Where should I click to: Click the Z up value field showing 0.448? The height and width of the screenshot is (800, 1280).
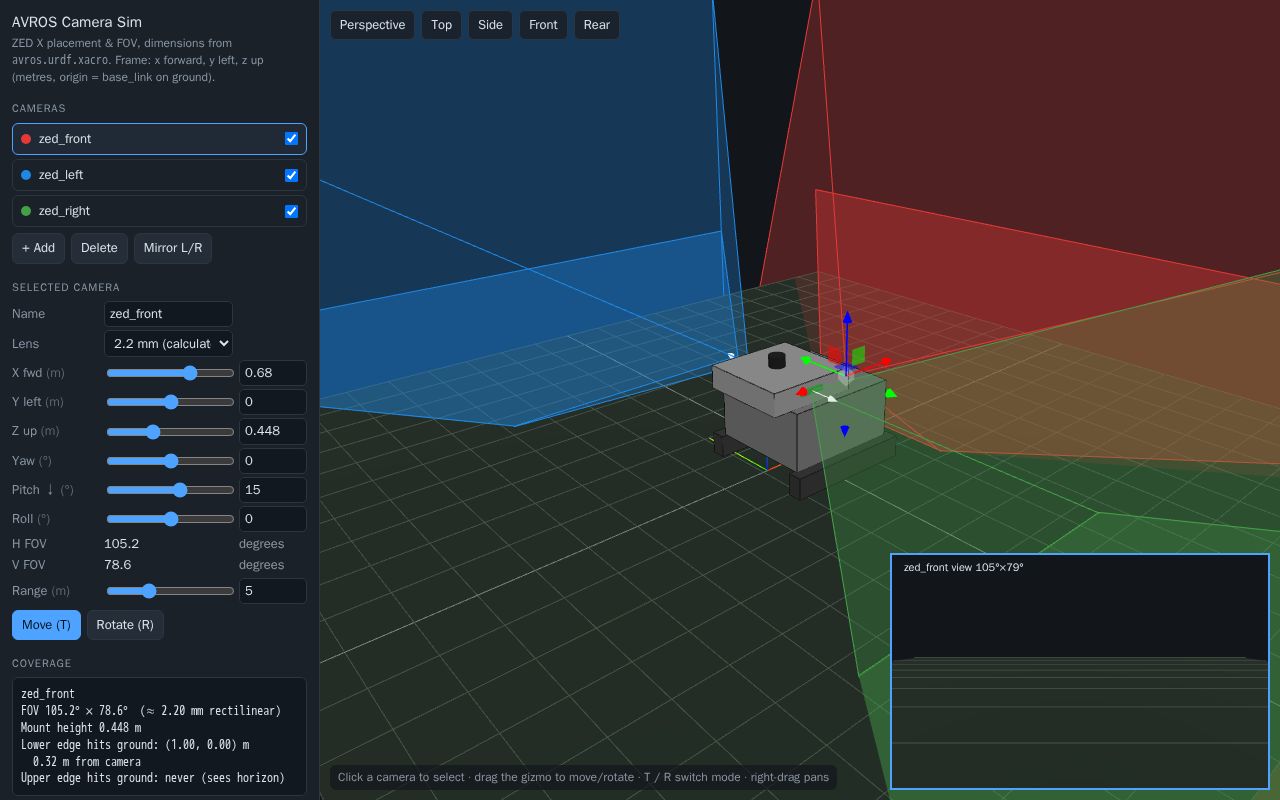pos(273,431)
